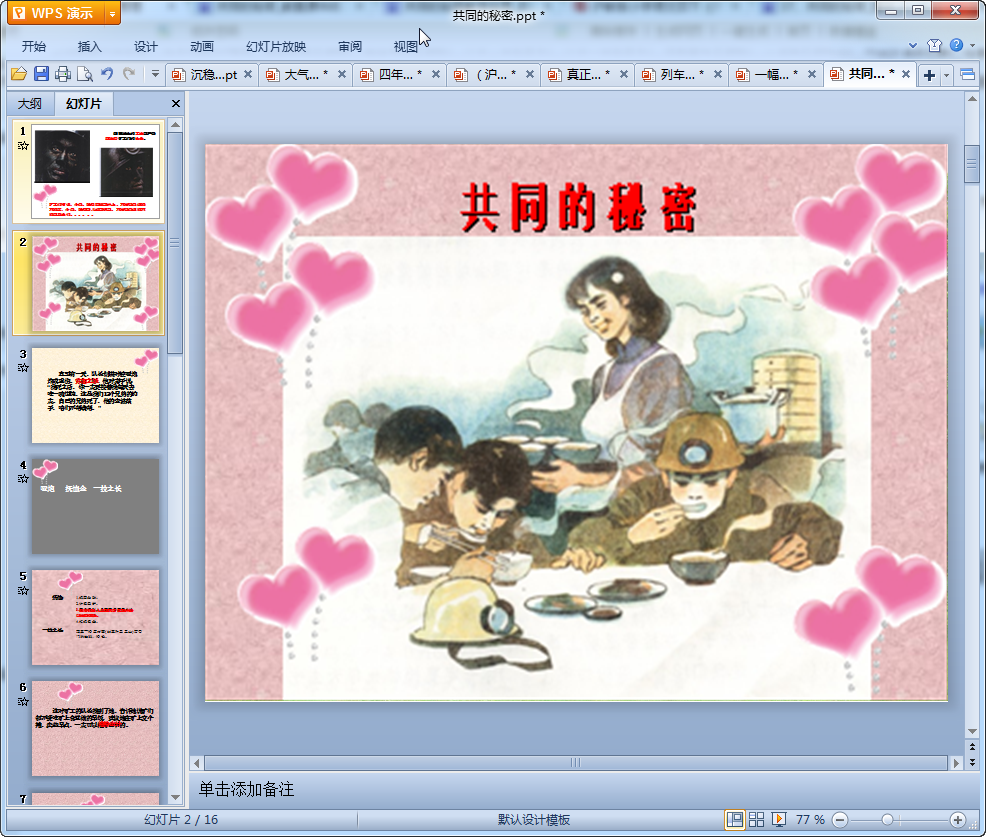Viewport: 986px width, 837px height.
Task: Open the 幻灯片放映 menu tab
Action: (x=275, y=47)
